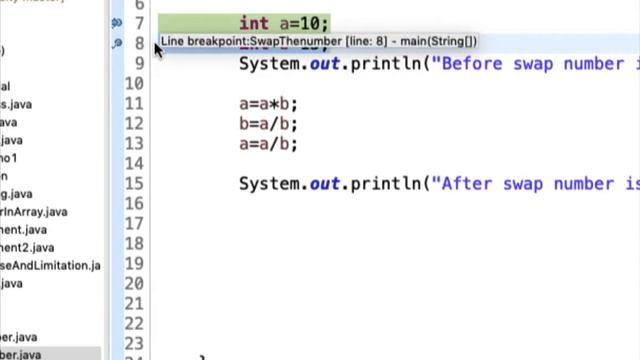Viewport: 640px width, 360px height.
Task: Open the file ending in 'seAndLimitation.ja'
Action: (50, 266)
